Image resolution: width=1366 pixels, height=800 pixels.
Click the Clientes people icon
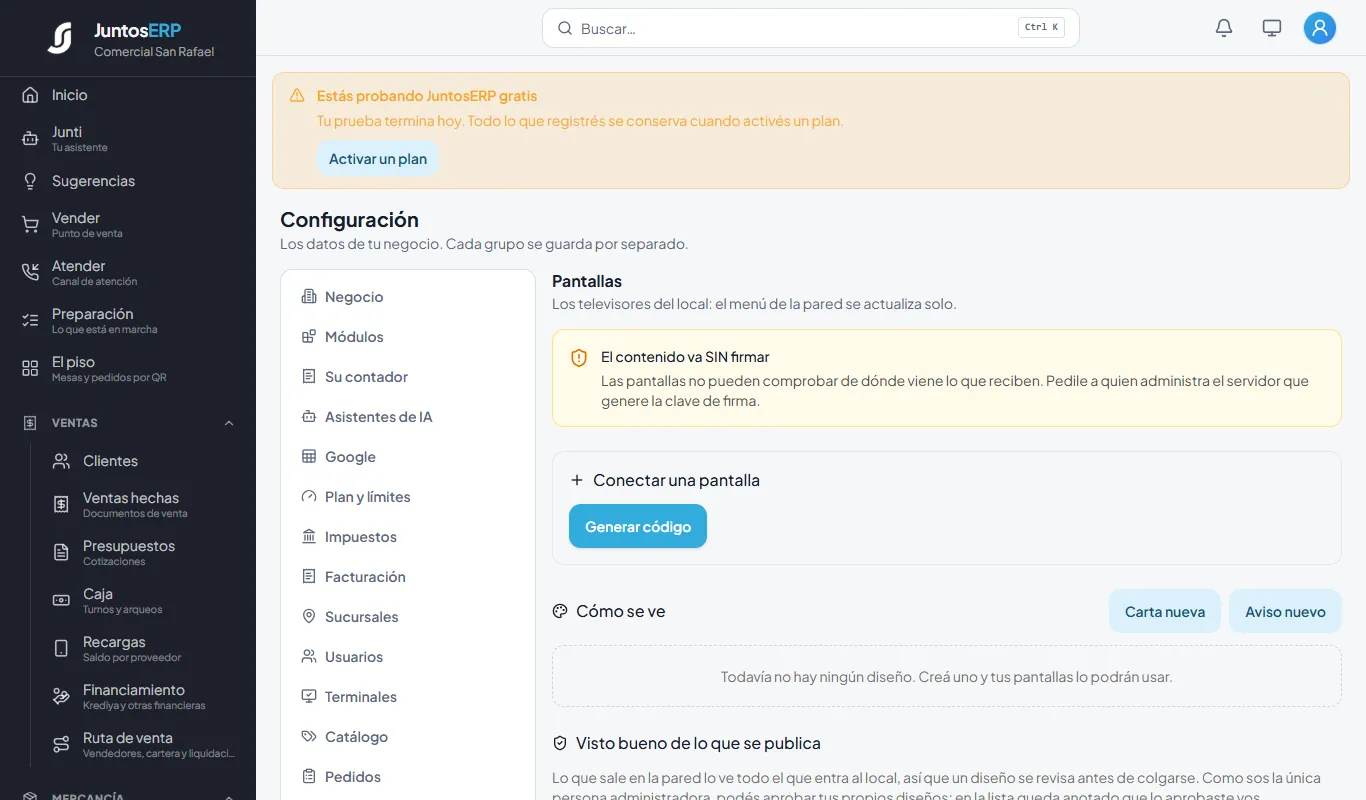point(61,461)
